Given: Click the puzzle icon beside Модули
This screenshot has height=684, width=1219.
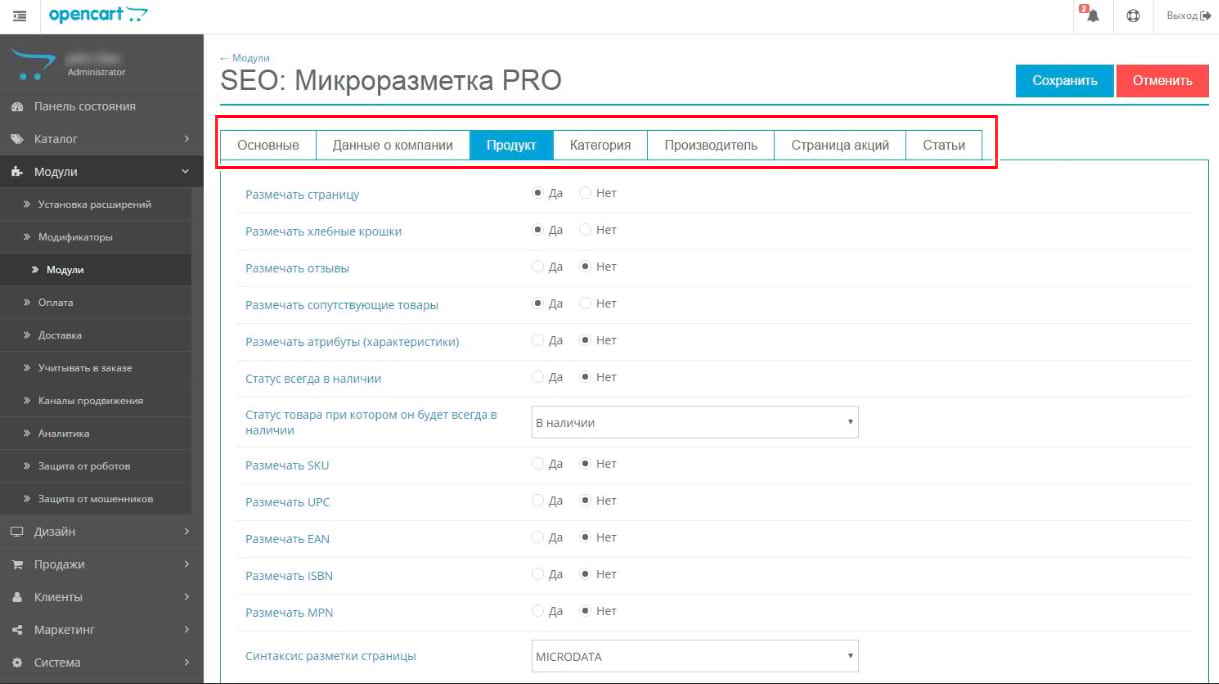Looking at the screenshot, I should tap(17, 172).
